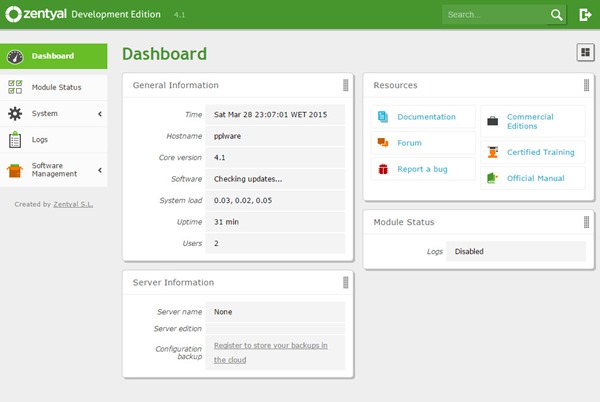The height and width of the screenshot is (402, 600).
Task: Follow the Zentyal S.L. link
Action: [x=73, y=204]
